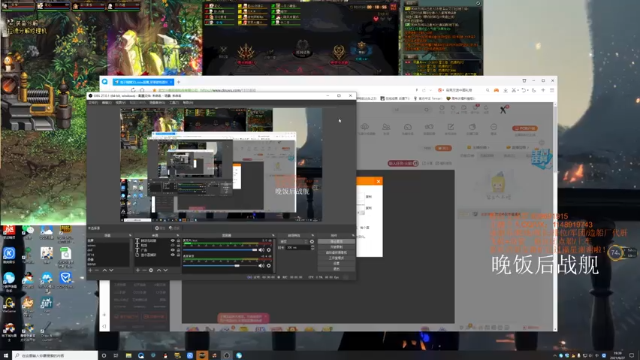Click the edit pencil icon in browser page toolbar
This screenshot has height=360, width=640.
pos(451,127)
